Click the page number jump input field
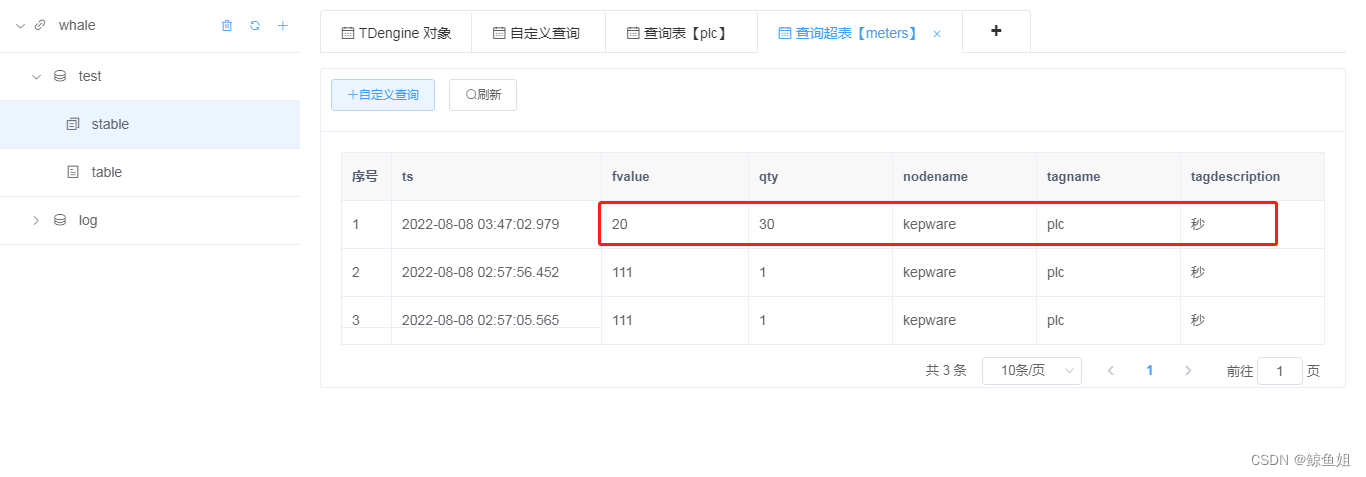 coord(1279,371)
